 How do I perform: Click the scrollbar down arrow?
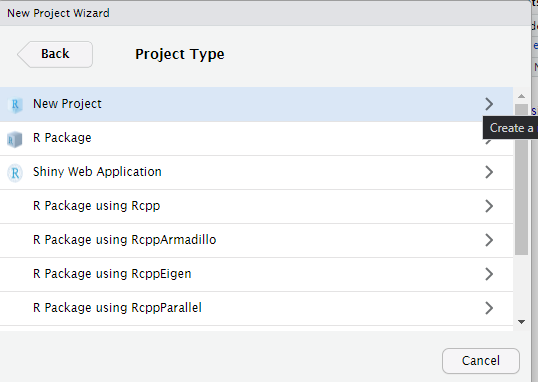(522, 322)
